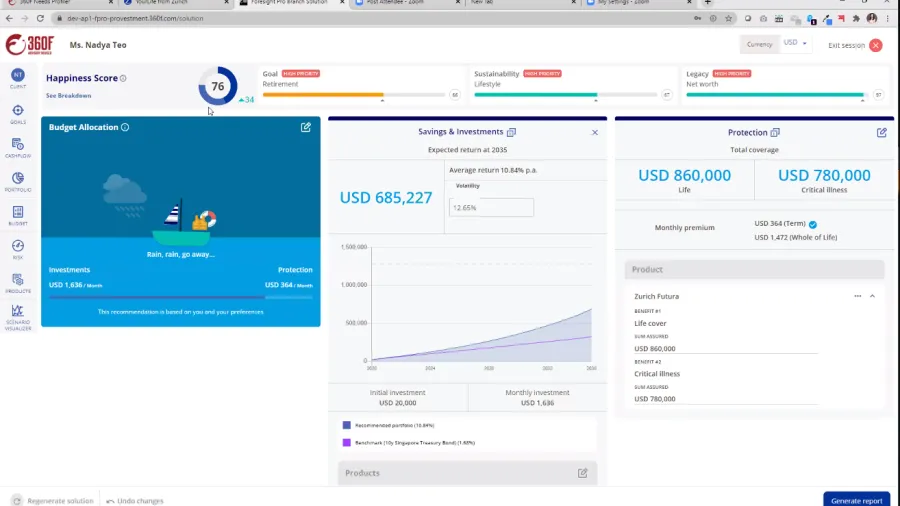This screenshot has height=506, width=900.
Task: Click the Generate report button
Action: click(x=855, y=500)
